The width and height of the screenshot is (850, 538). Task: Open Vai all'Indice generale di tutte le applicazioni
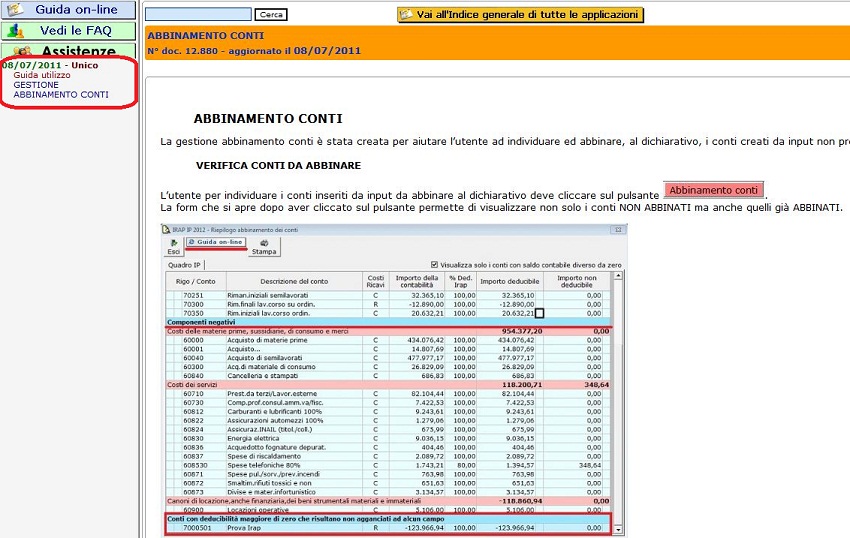tap(520, 15)
